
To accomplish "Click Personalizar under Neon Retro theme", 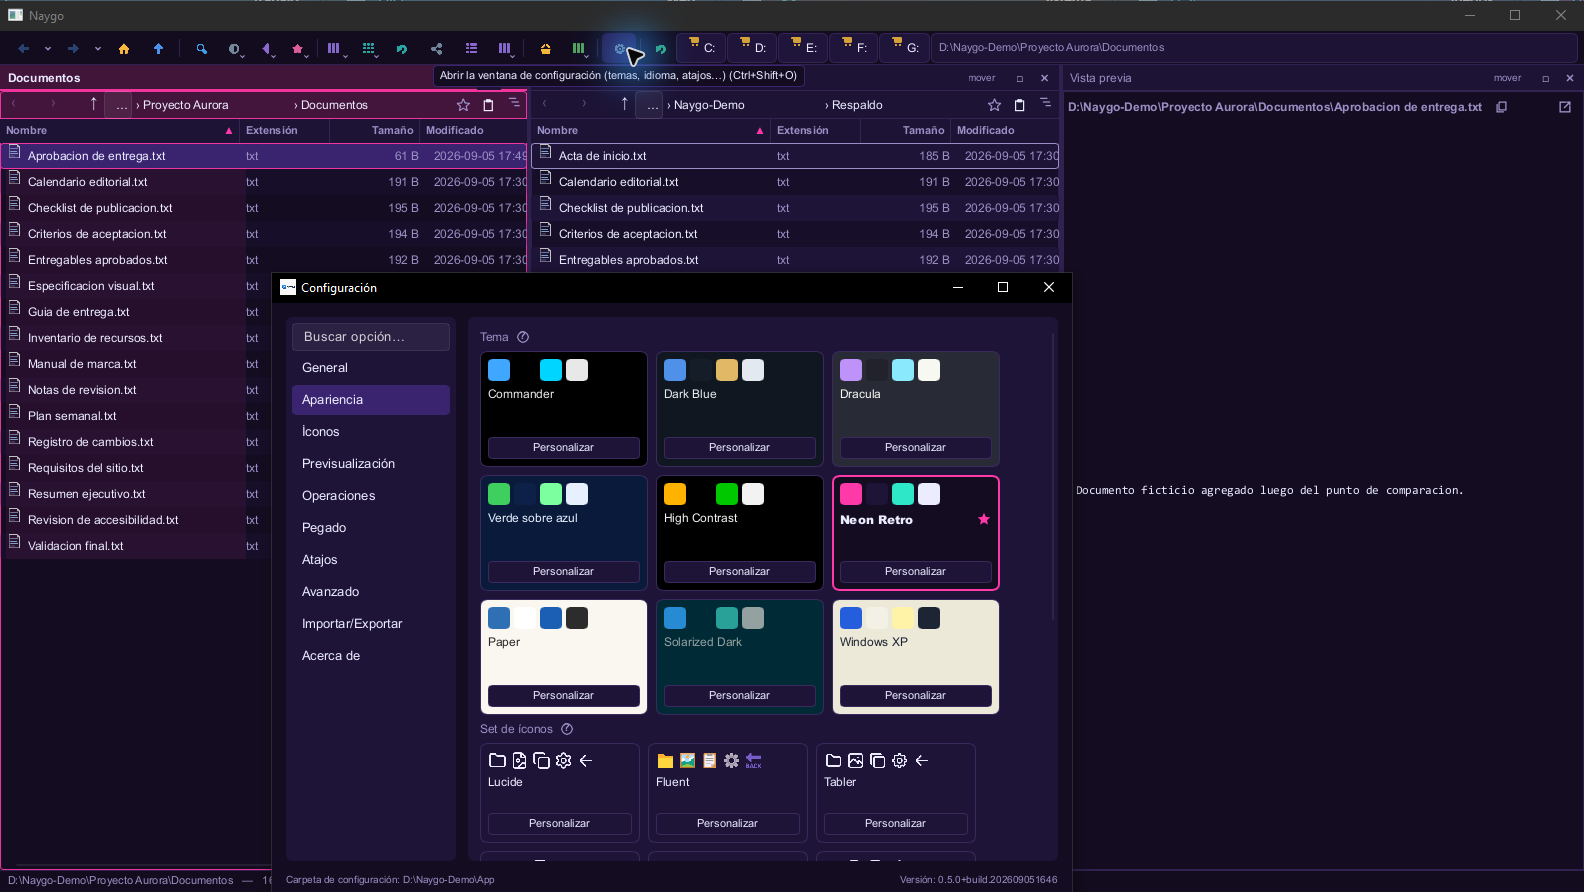I will tap(915, 571).
